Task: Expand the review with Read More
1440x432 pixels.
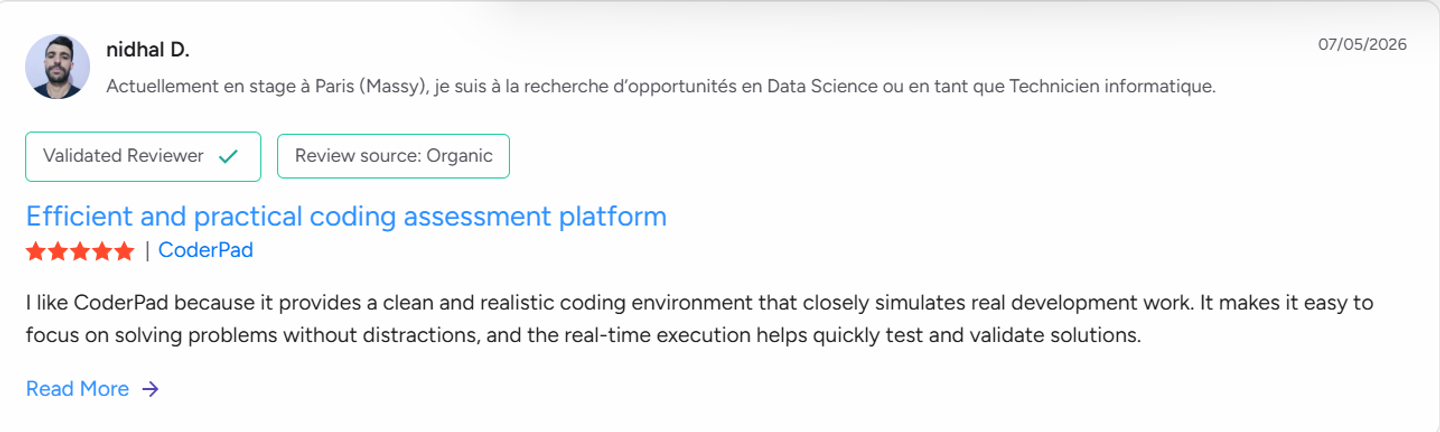Action: click(77, 389)
